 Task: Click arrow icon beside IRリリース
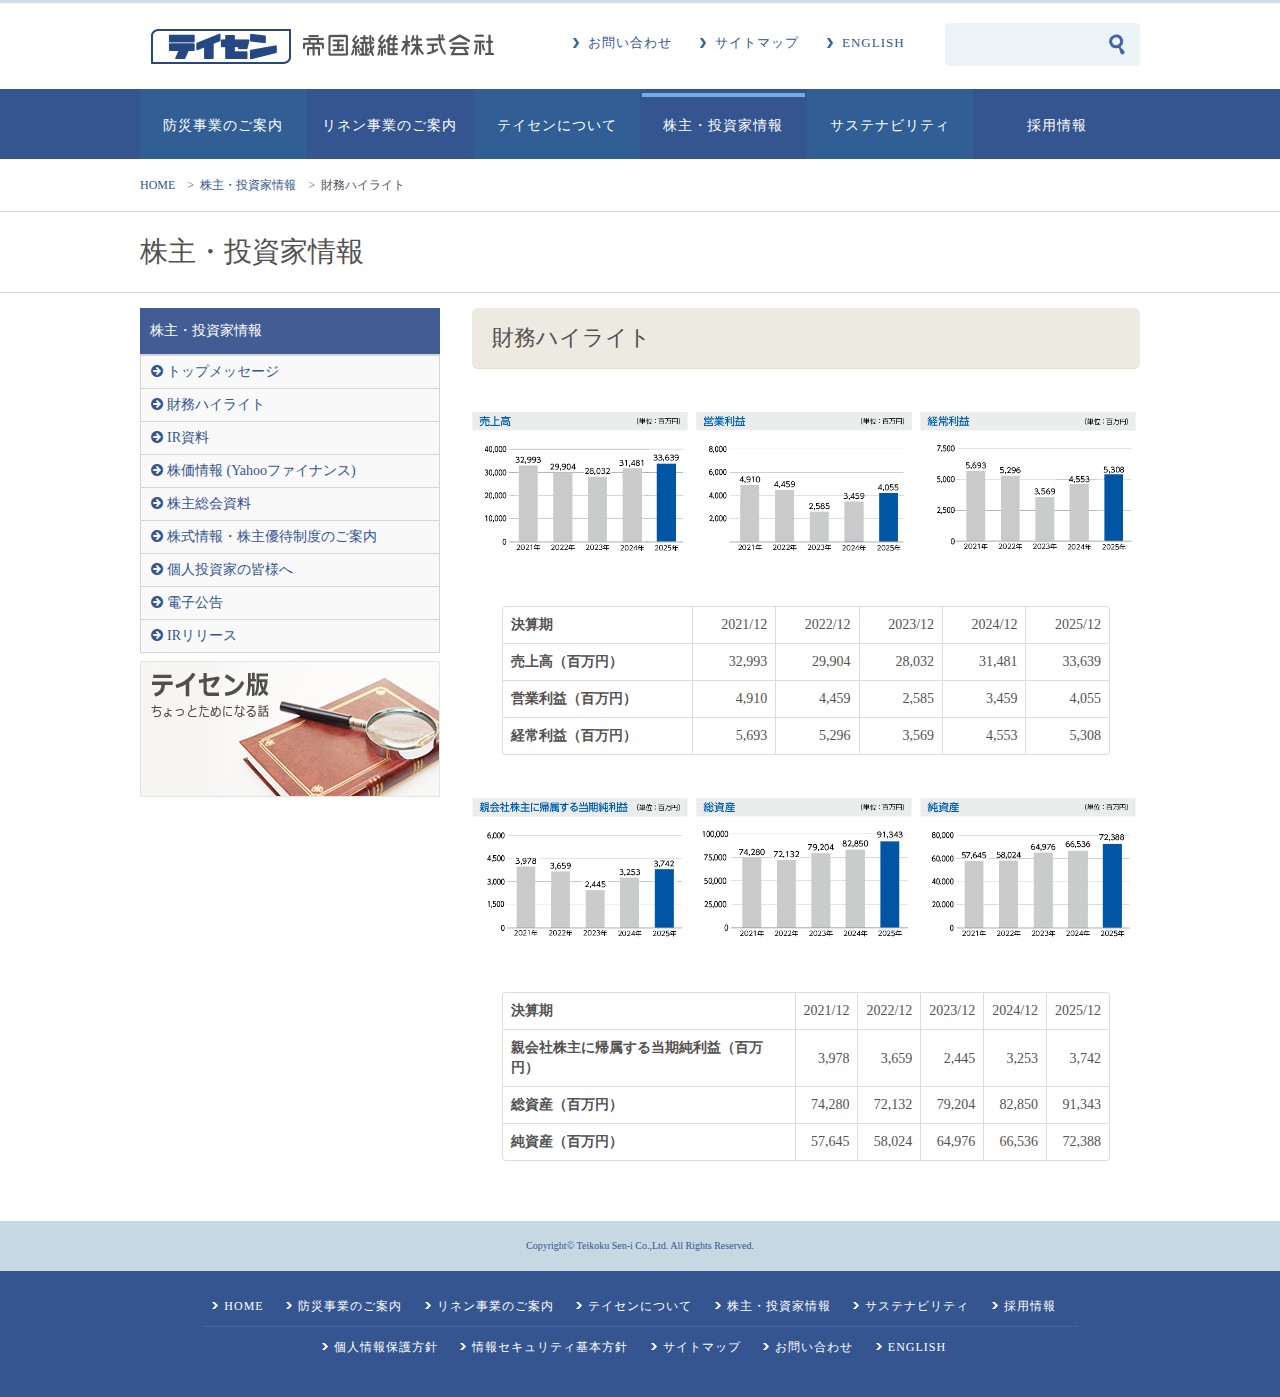tap(157, 635)
